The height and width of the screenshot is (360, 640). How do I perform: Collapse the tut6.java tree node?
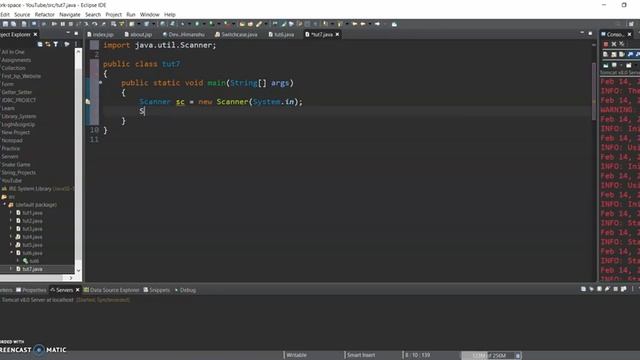click(11, 253)
